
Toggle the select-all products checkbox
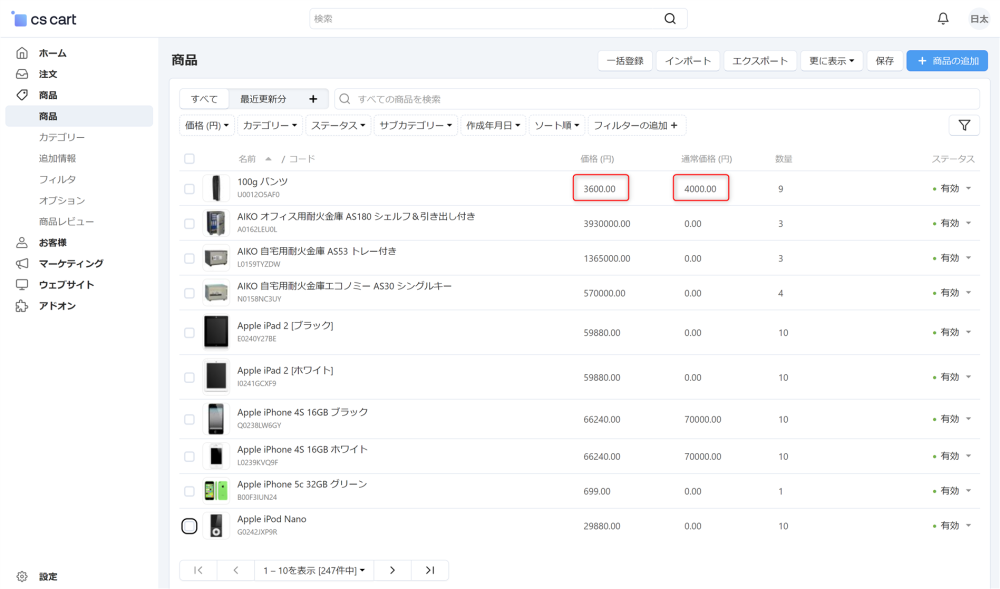(189, 159)
